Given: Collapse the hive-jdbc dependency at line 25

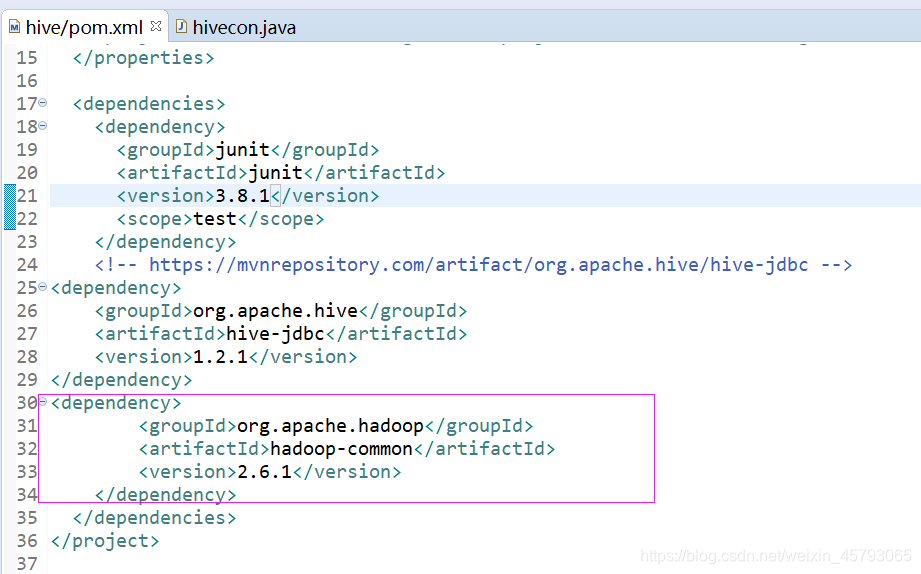Looking at the screenshot, I should [42, 287].
